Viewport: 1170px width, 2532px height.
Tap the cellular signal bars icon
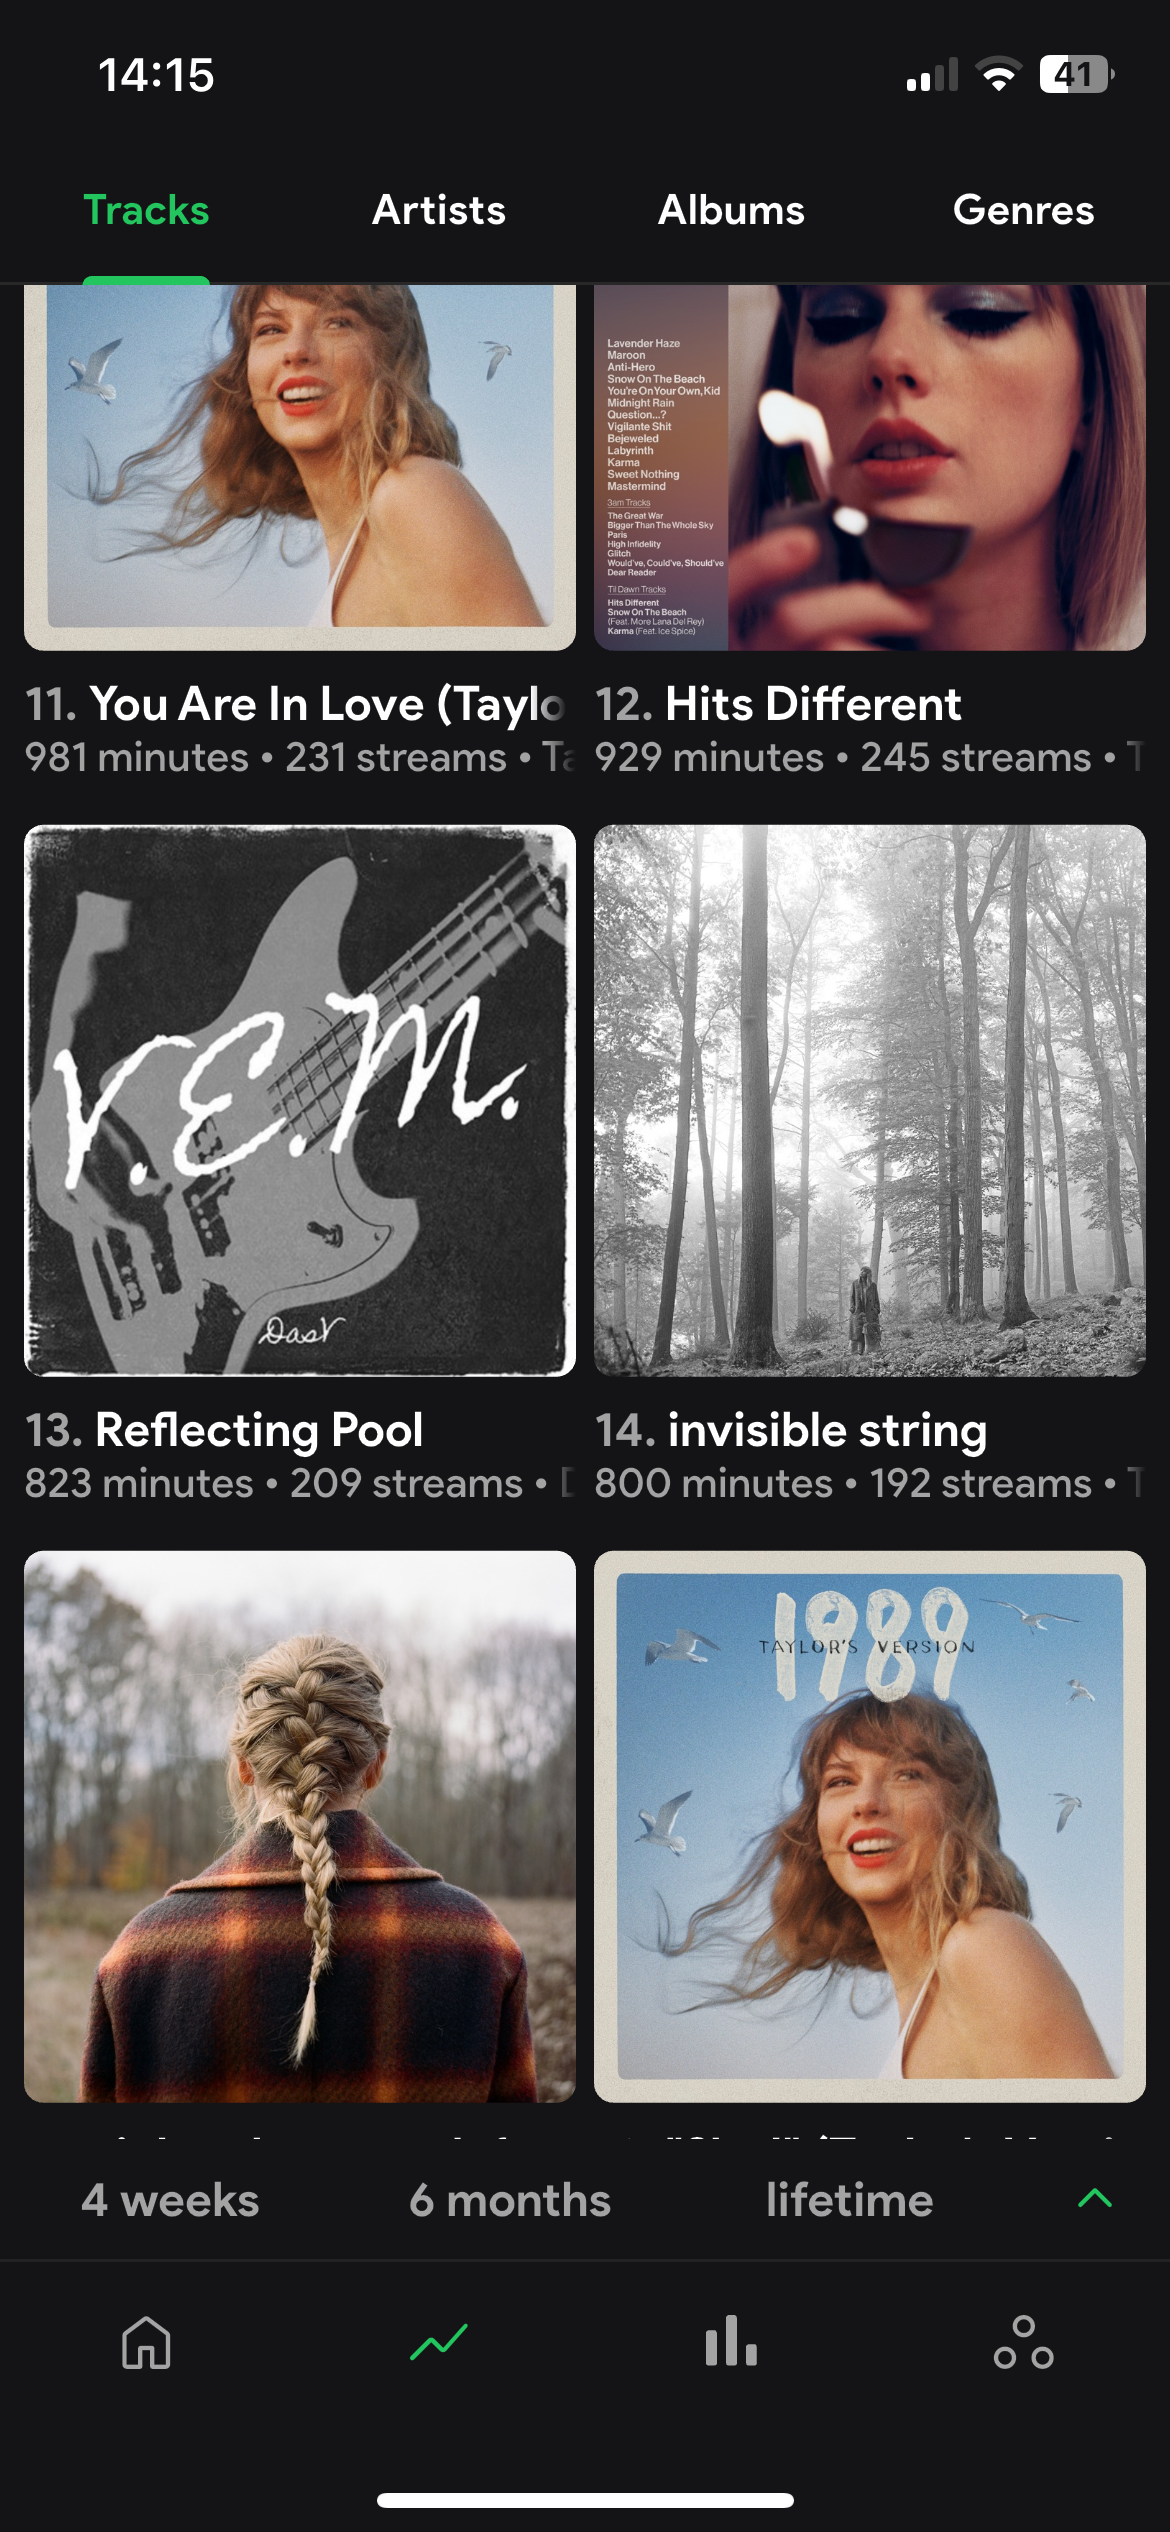pyautogui.click(x=932, y=75)
